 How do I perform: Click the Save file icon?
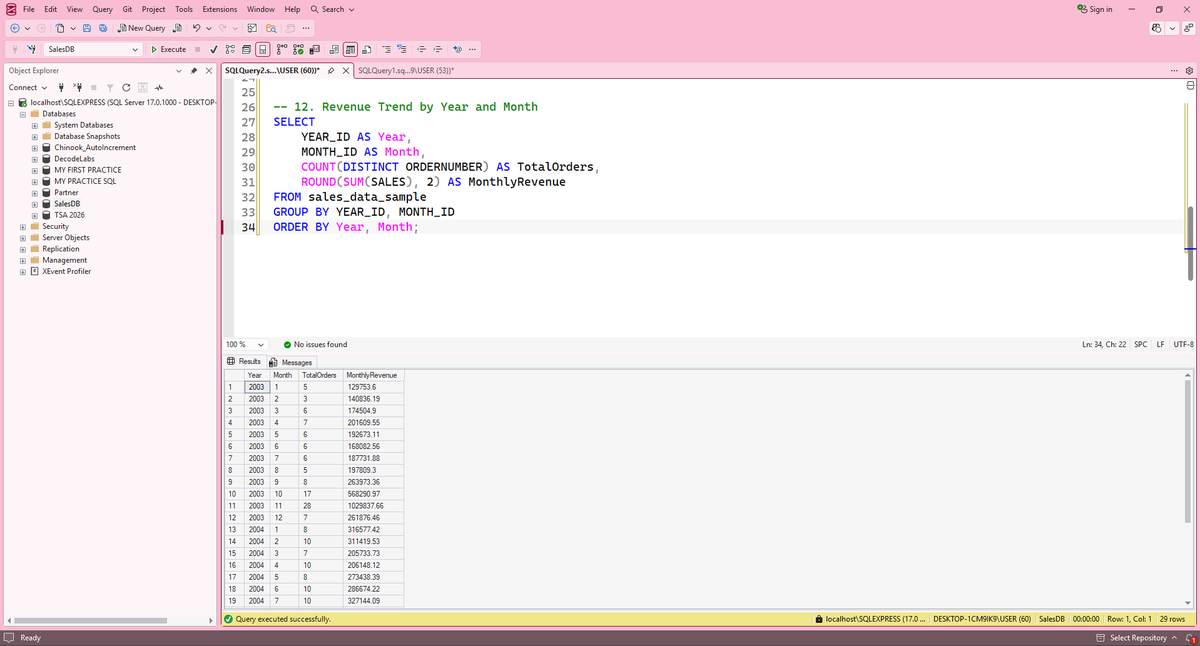pos(88,28)
